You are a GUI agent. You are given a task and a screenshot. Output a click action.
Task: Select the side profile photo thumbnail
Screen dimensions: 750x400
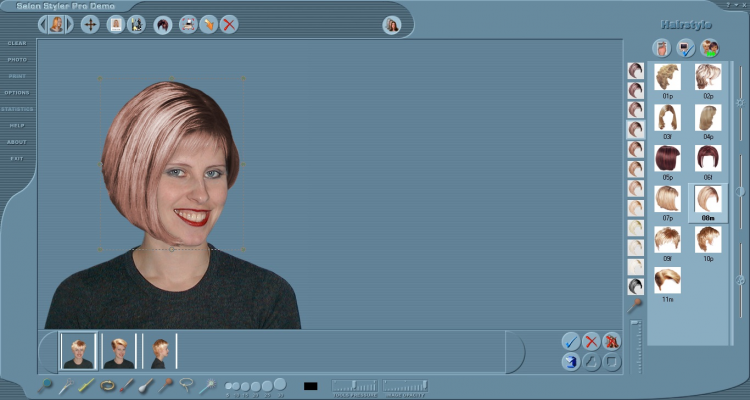click(x=160, y=351)
